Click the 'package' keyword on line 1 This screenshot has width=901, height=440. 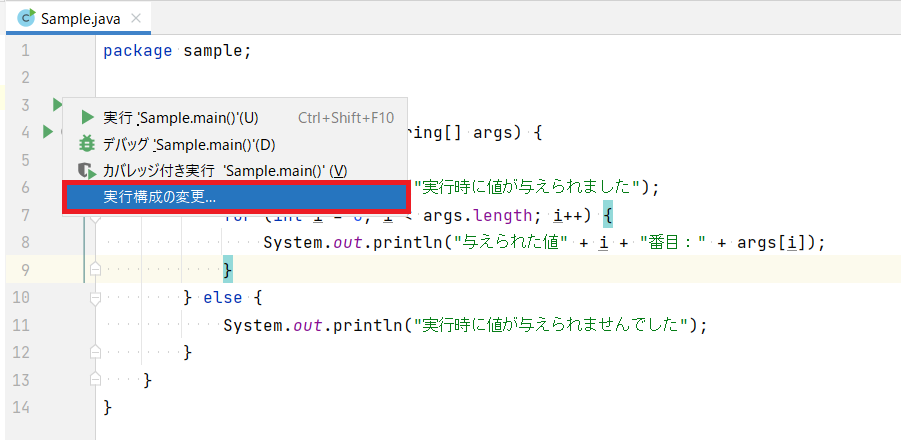[138, 51]
